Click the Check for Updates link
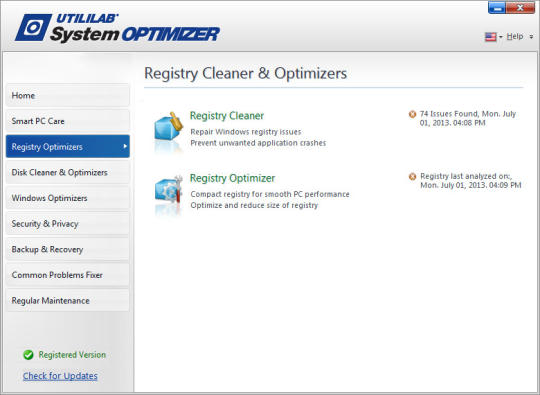This screenshot has width=540, height=395. click(x=60, y=376)
